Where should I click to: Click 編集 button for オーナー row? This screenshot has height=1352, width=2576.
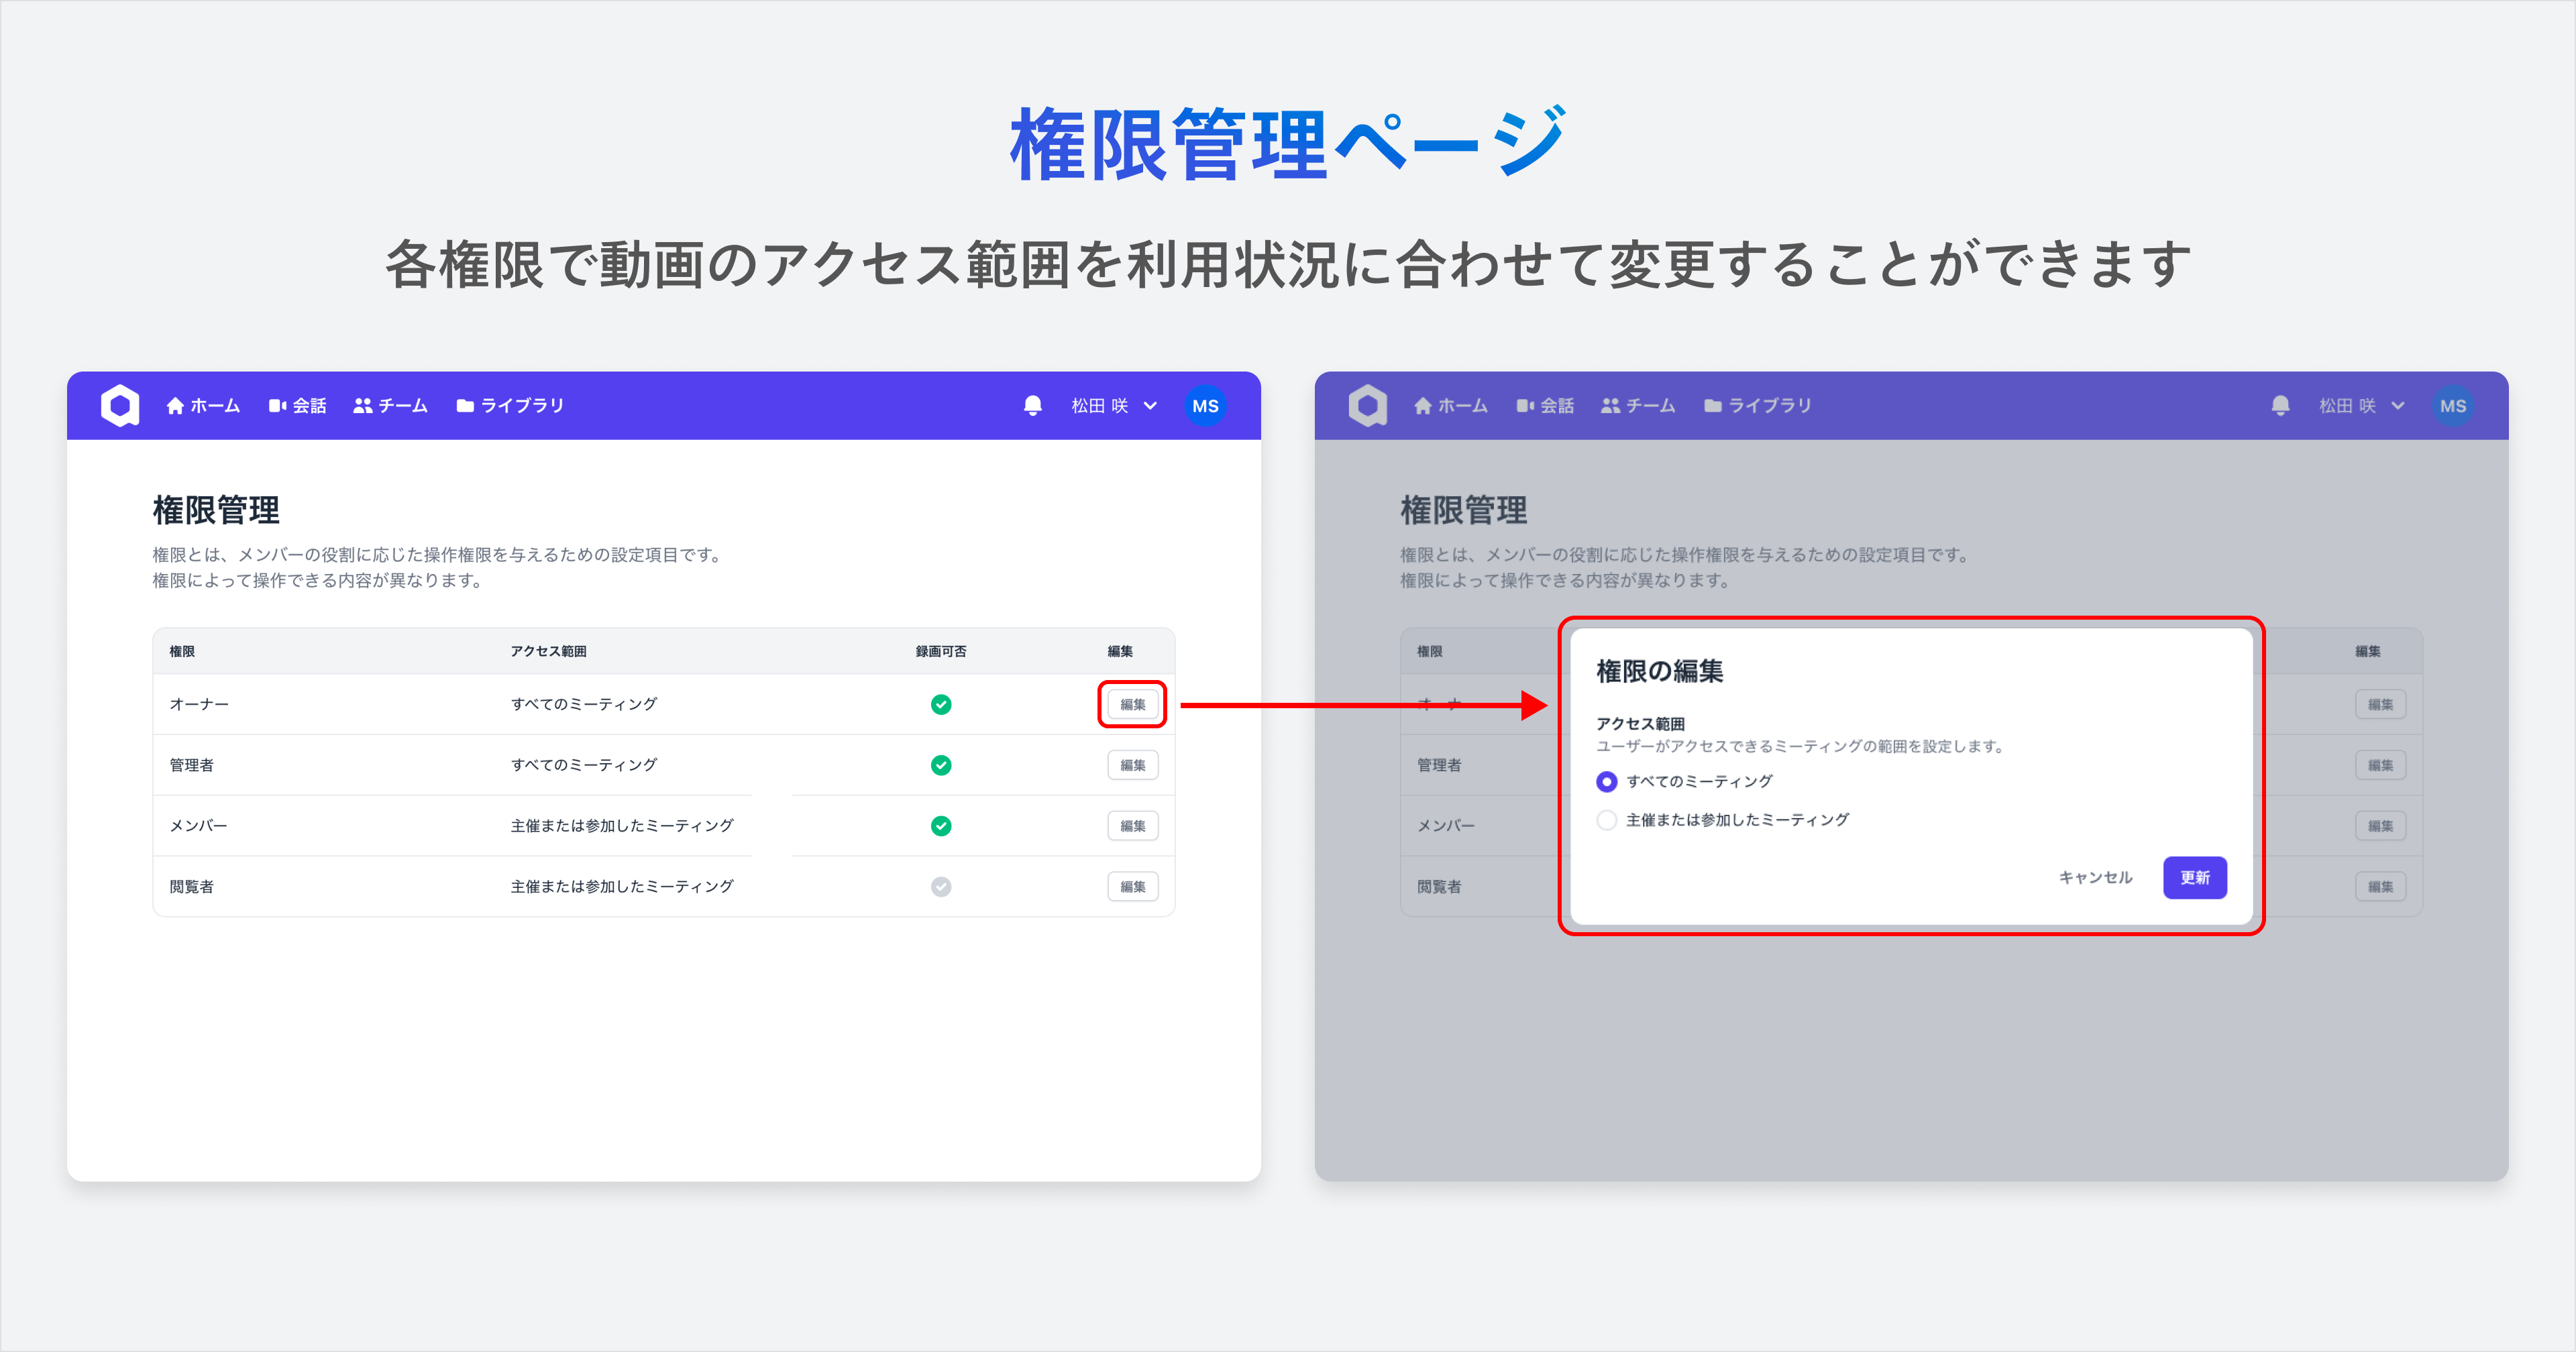1132,704
